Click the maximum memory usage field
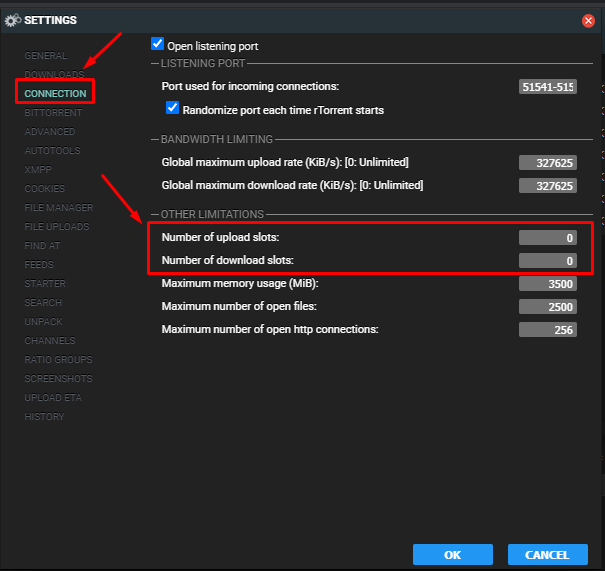 coord(548,284)
